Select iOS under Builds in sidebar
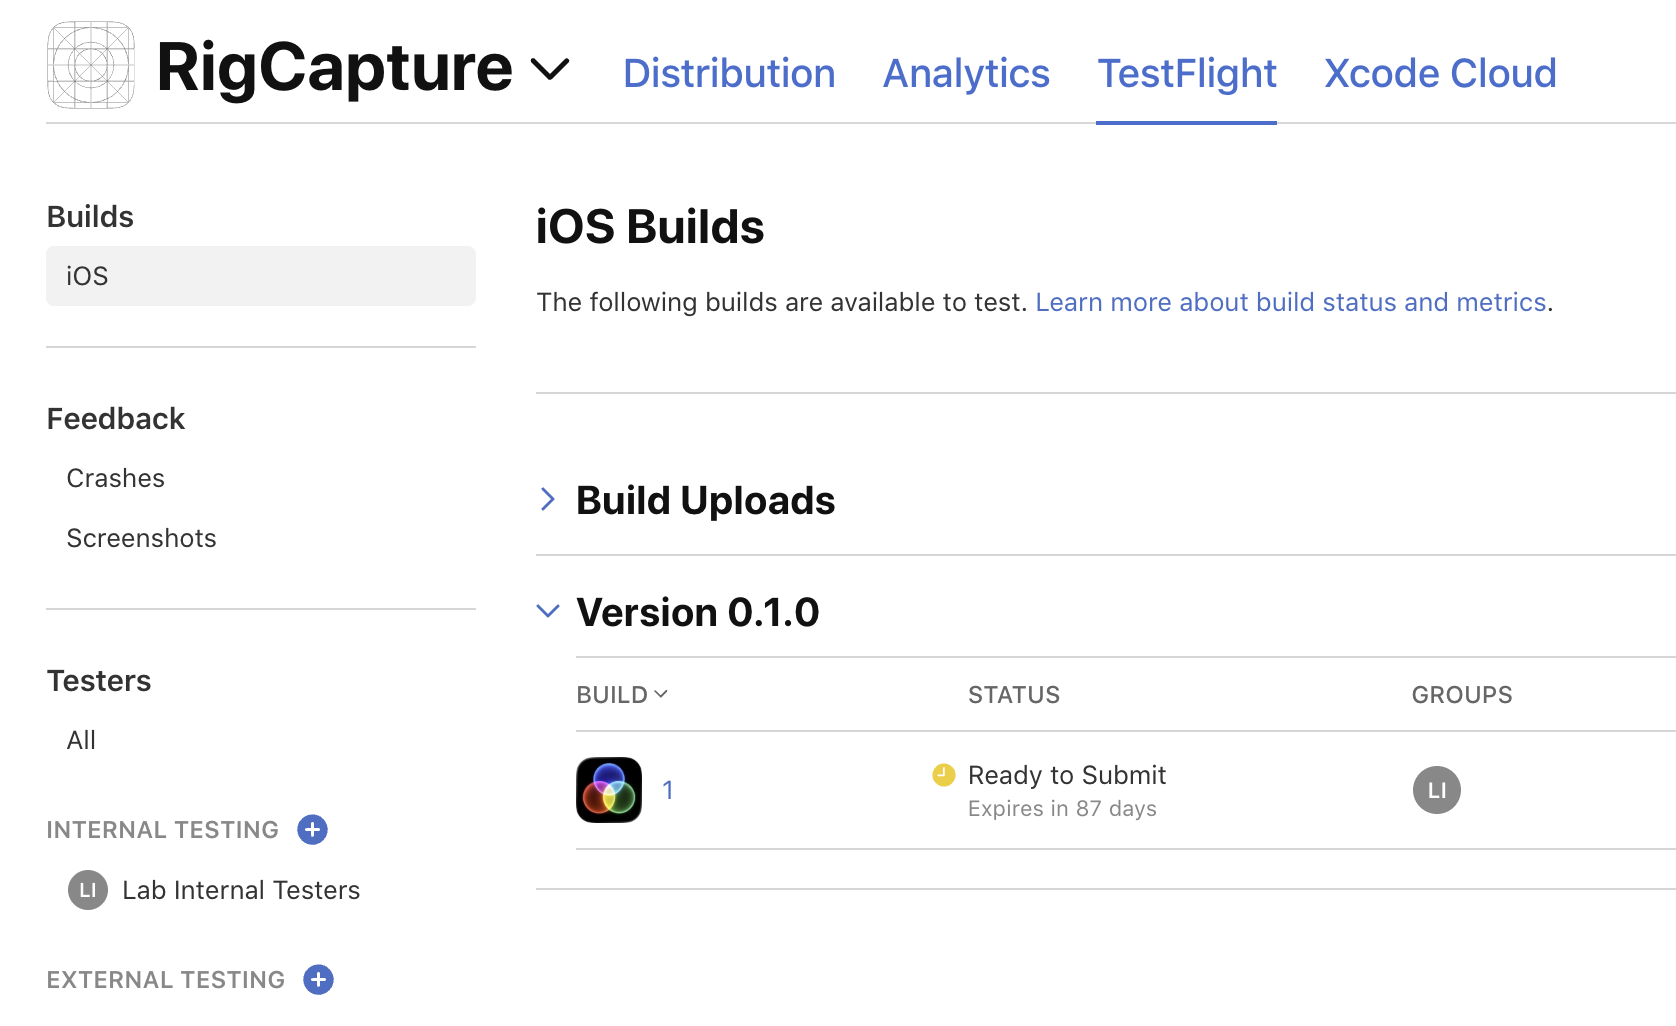Screen dimensions: 1676x1026 (x=261, y=276)
